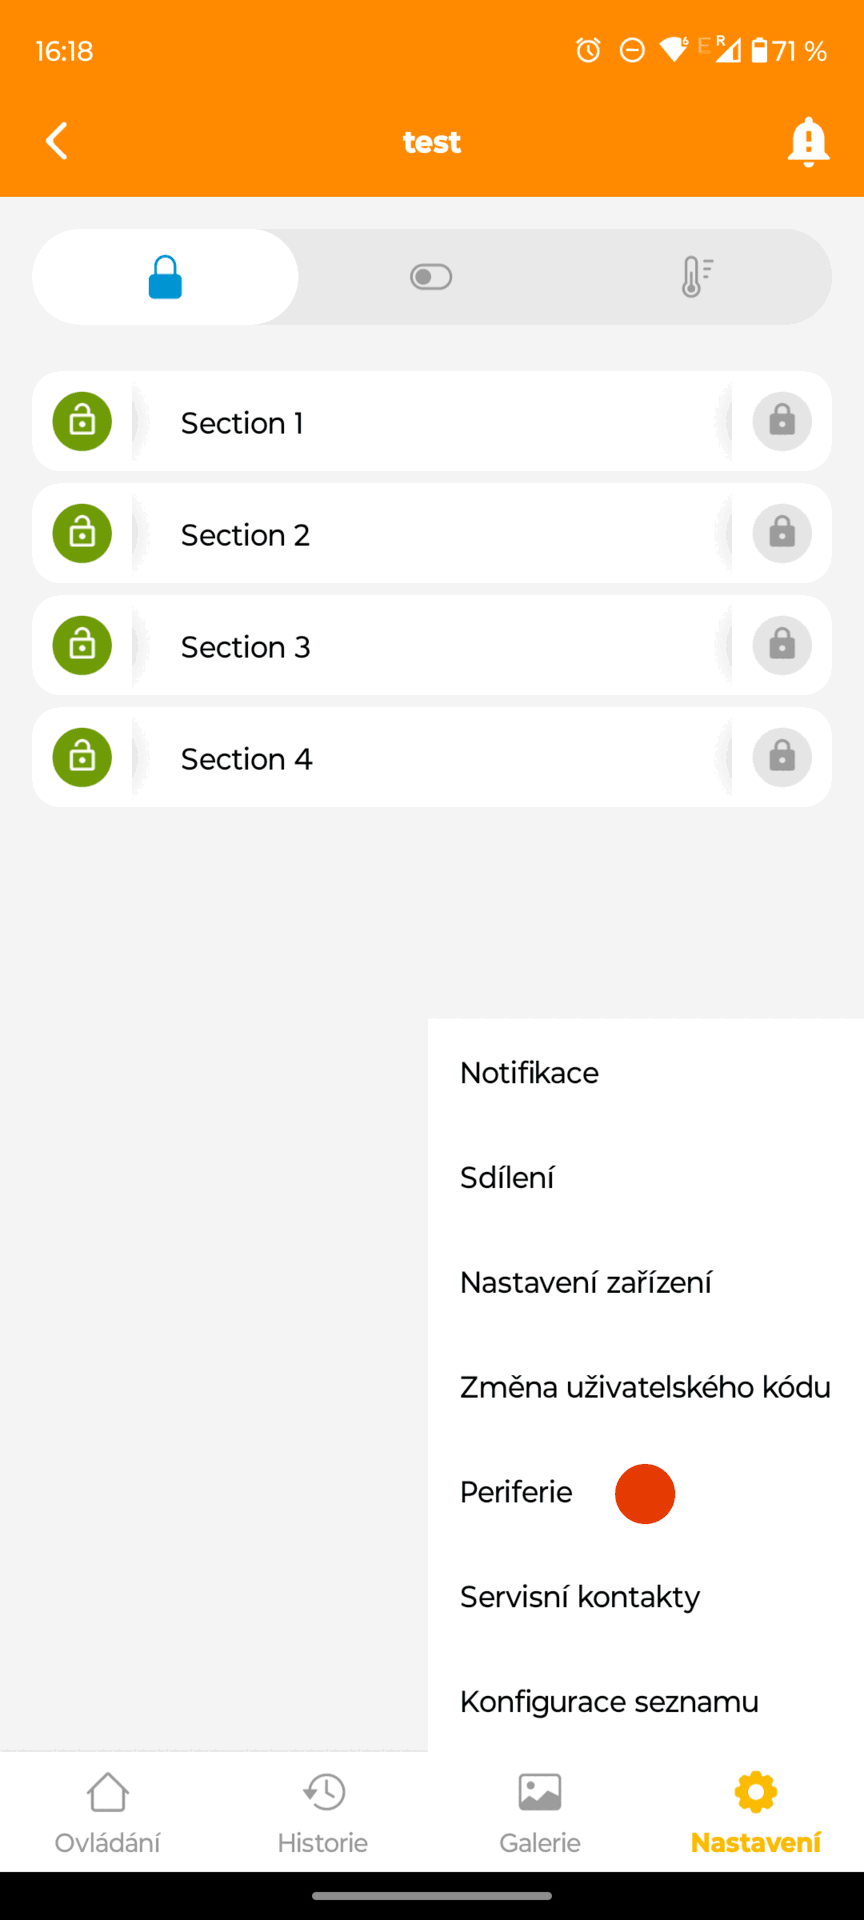864x1920 pixels.
Task: Tap Ovládání home icon in bottom bar
Action: 107,1812
